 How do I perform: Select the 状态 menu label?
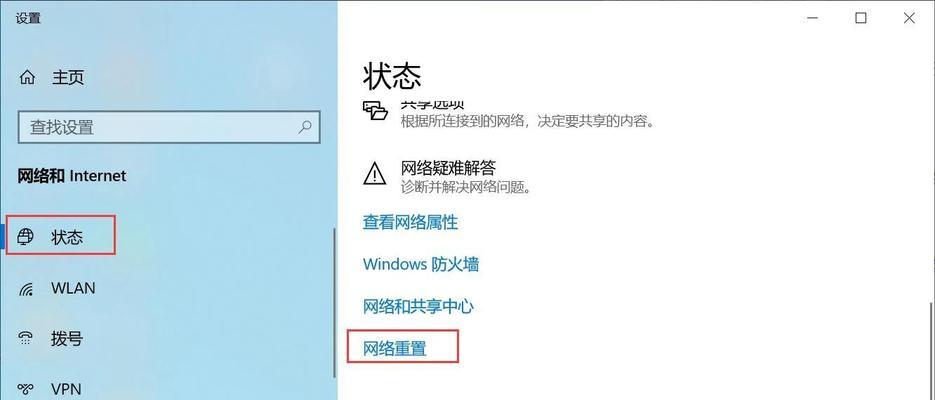pos(67,237)
